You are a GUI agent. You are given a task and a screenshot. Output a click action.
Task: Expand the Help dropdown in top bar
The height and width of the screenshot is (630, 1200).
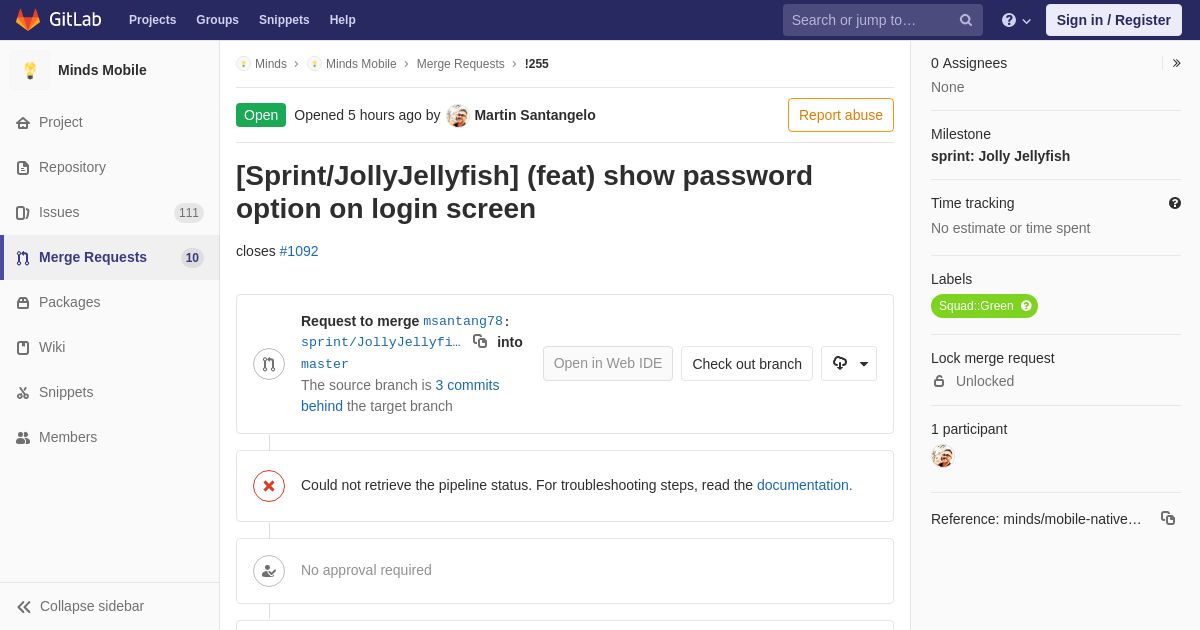point(1016,20)
